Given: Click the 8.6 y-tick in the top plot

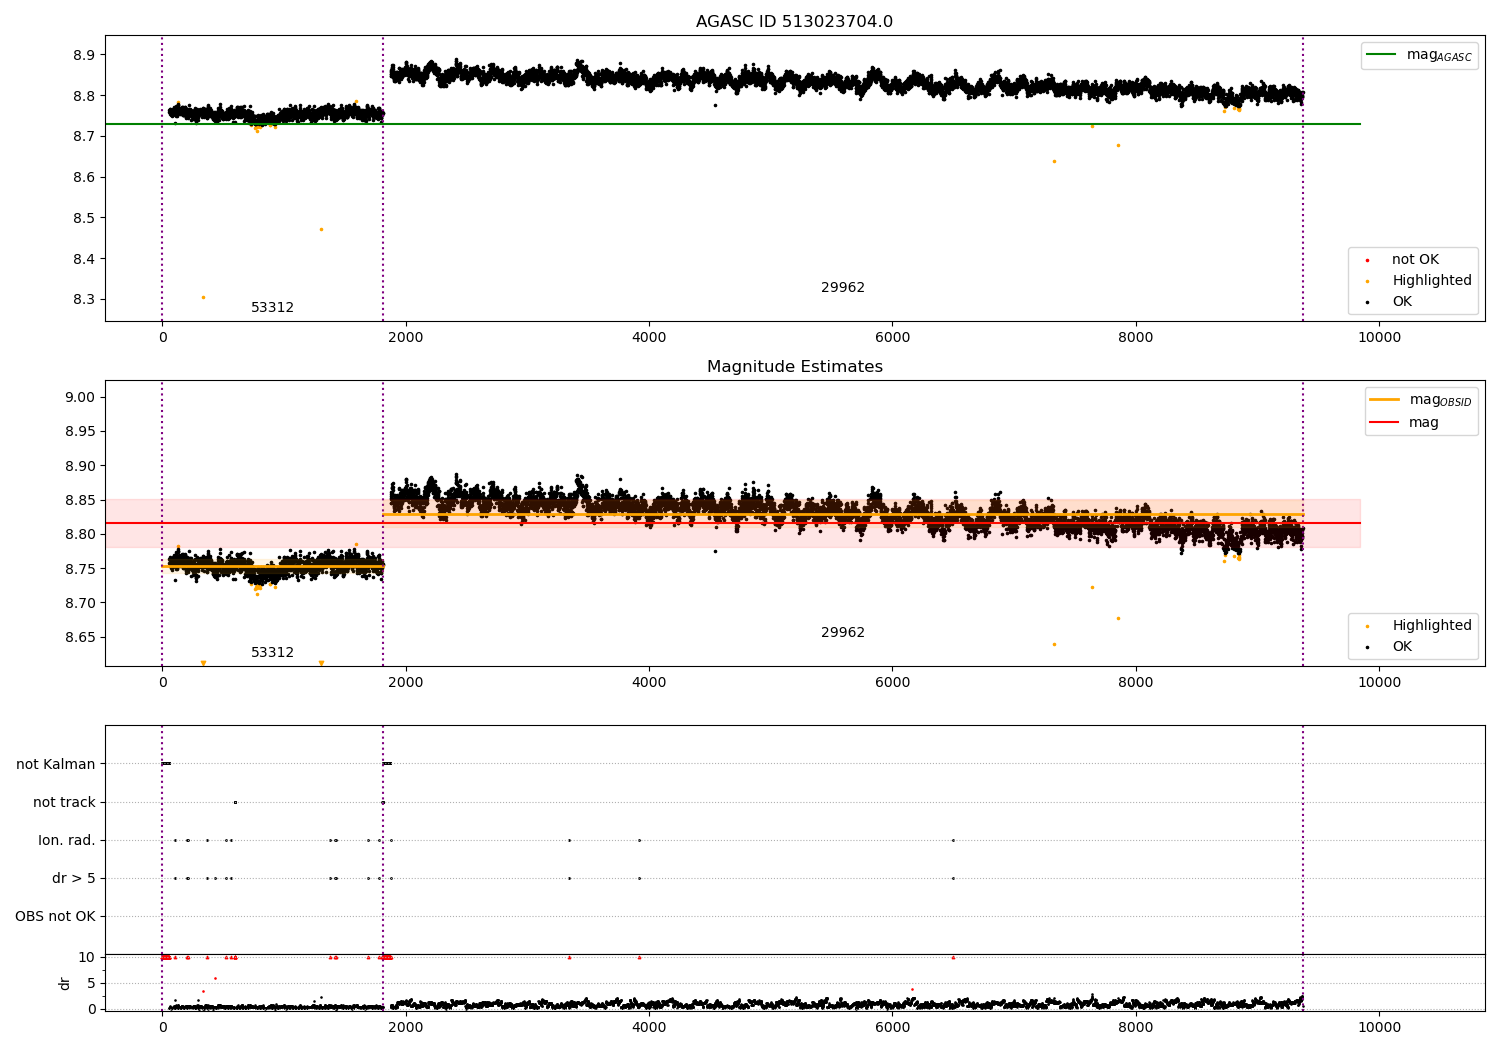Looking at the screenshot, I should (x=84, y=178).
